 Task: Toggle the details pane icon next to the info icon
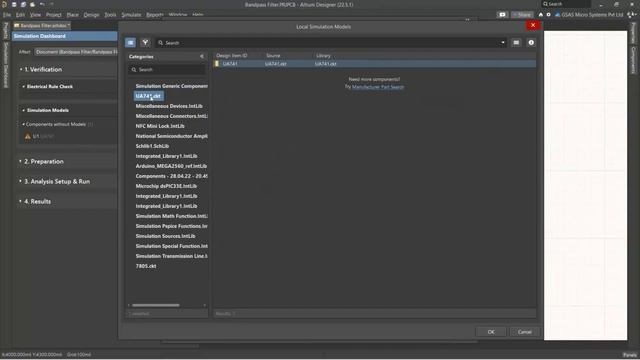(x=516, y=42)
